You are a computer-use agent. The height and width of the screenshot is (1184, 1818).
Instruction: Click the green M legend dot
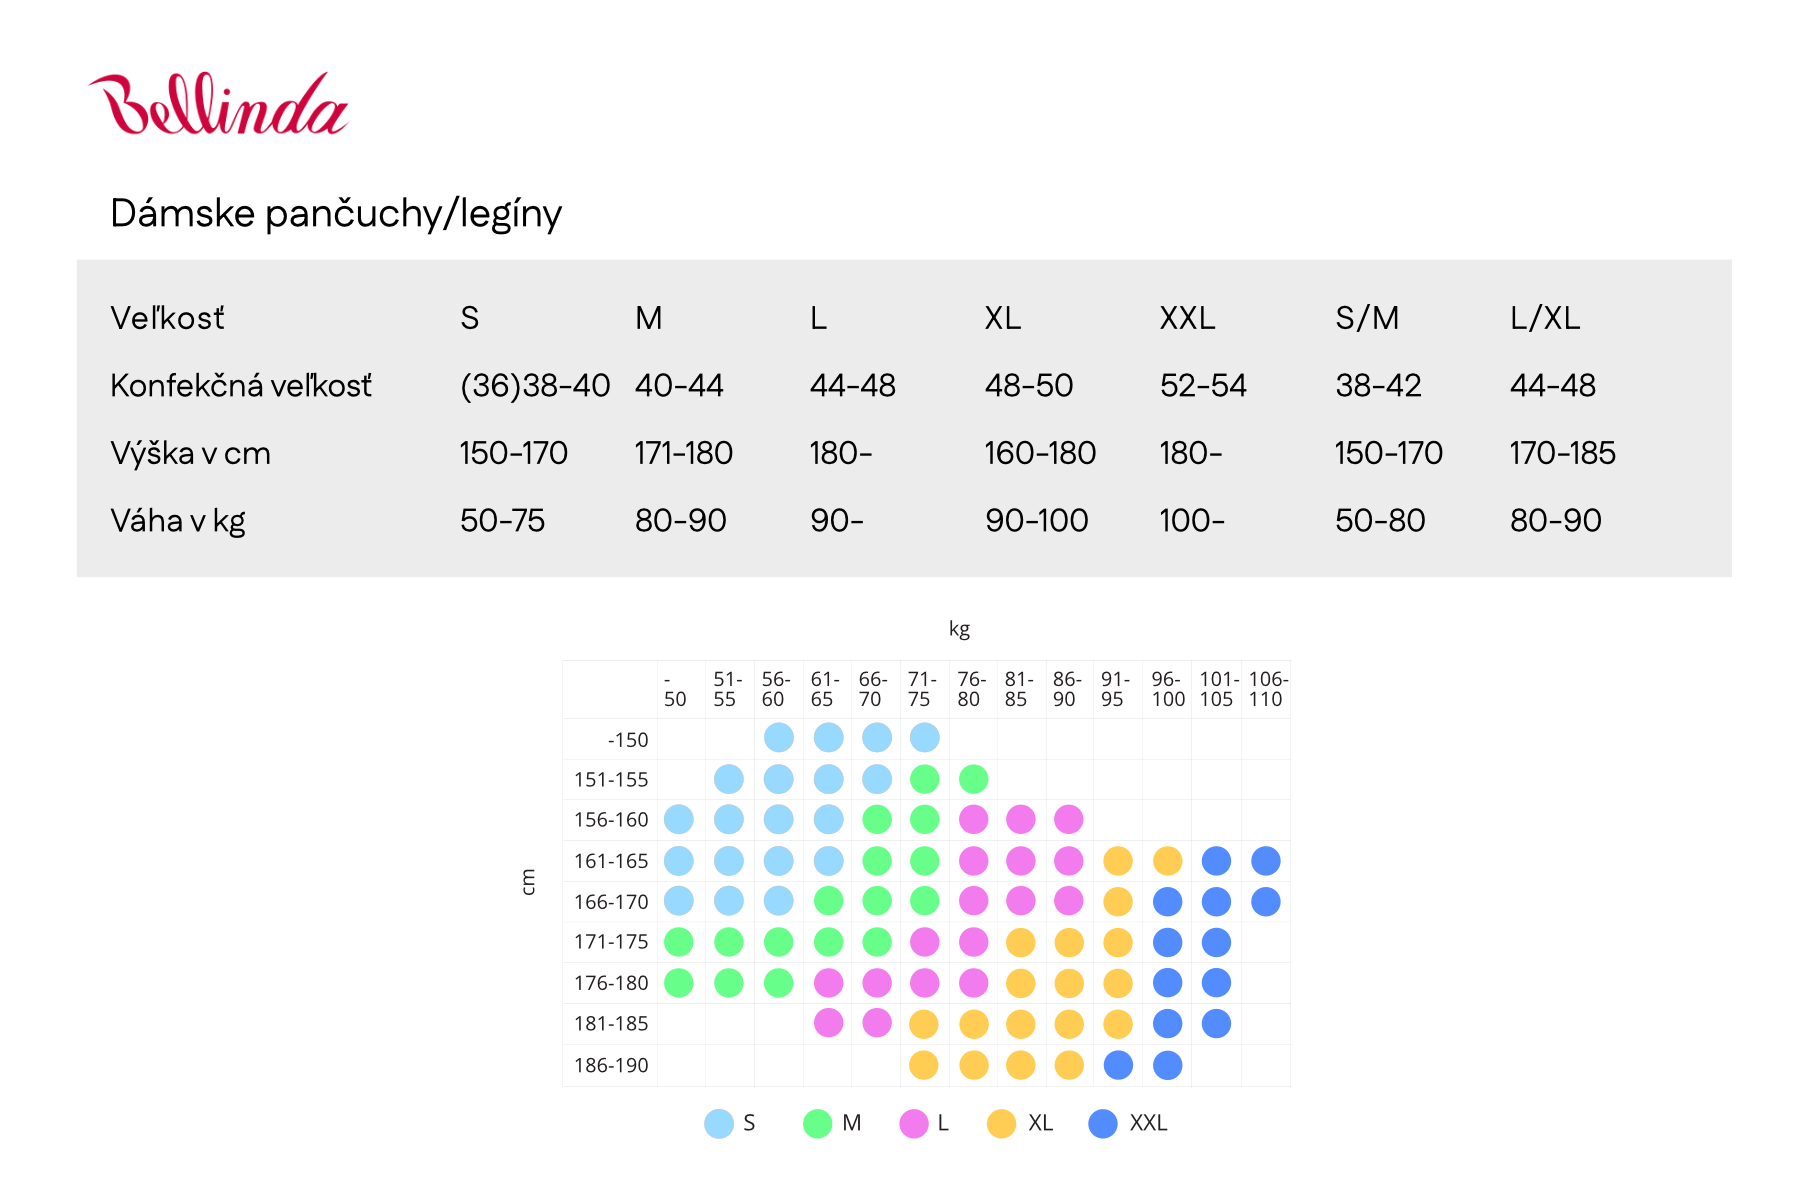tap(818, 1123)
